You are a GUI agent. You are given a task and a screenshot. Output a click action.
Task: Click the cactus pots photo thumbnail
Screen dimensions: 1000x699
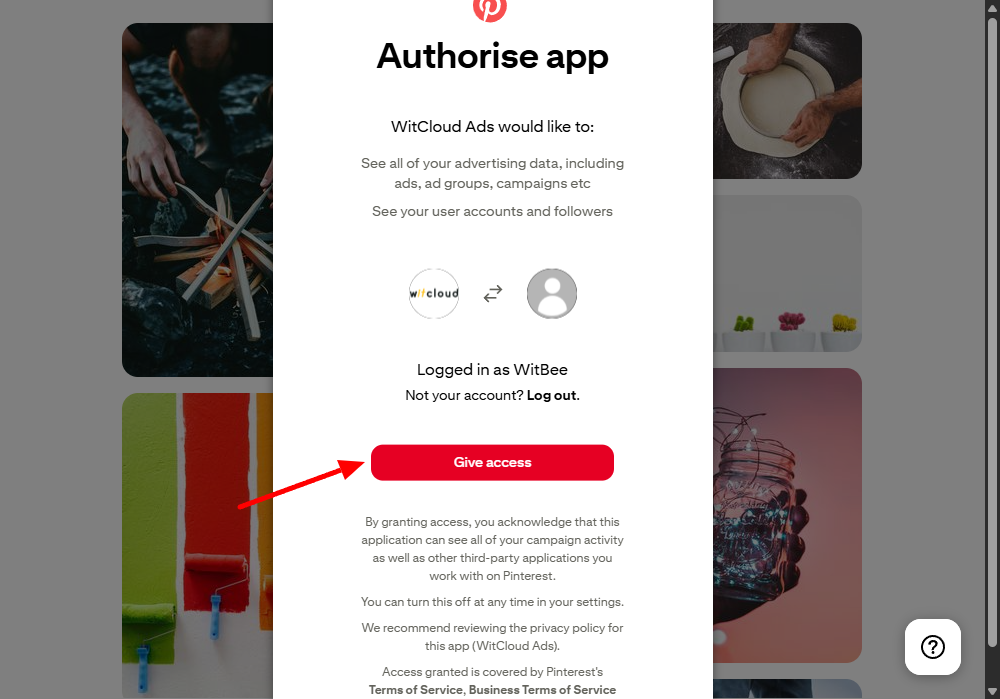click(788, 274)
